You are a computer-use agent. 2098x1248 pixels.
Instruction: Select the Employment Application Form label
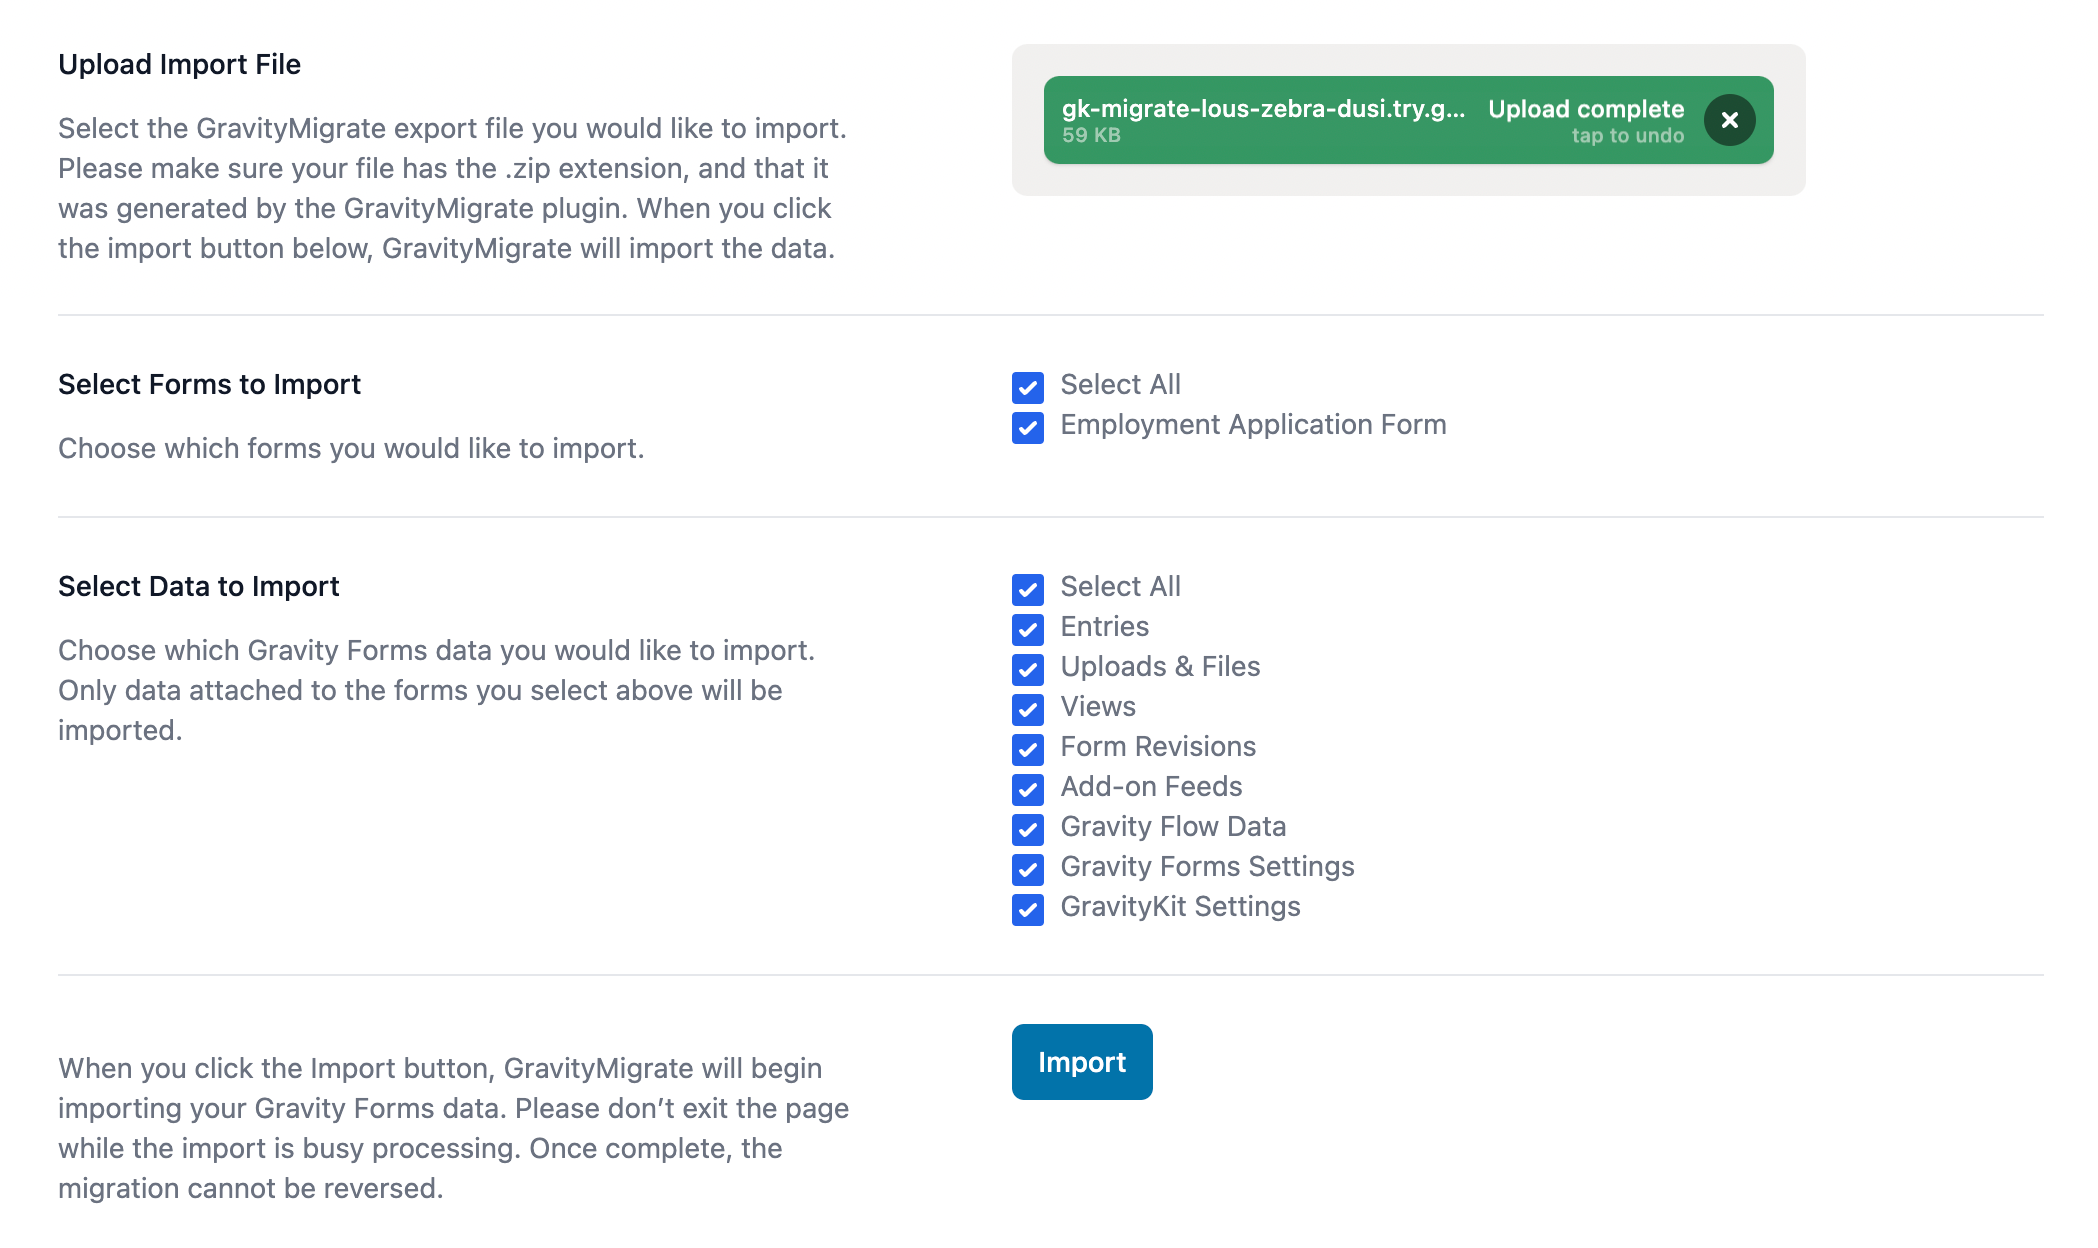coord(1252,424)
